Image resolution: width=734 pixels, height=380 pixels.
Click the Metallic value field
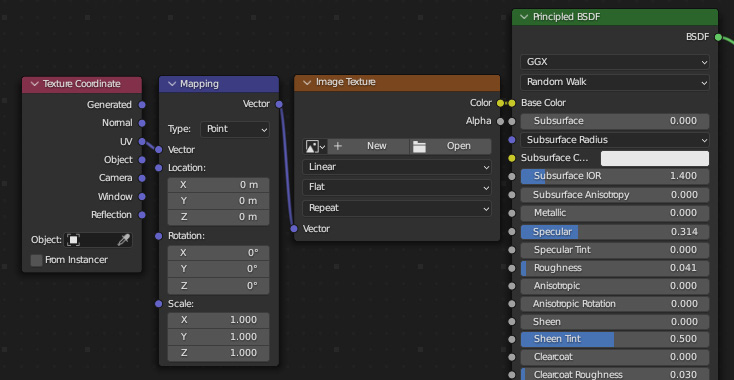point(615,213)
